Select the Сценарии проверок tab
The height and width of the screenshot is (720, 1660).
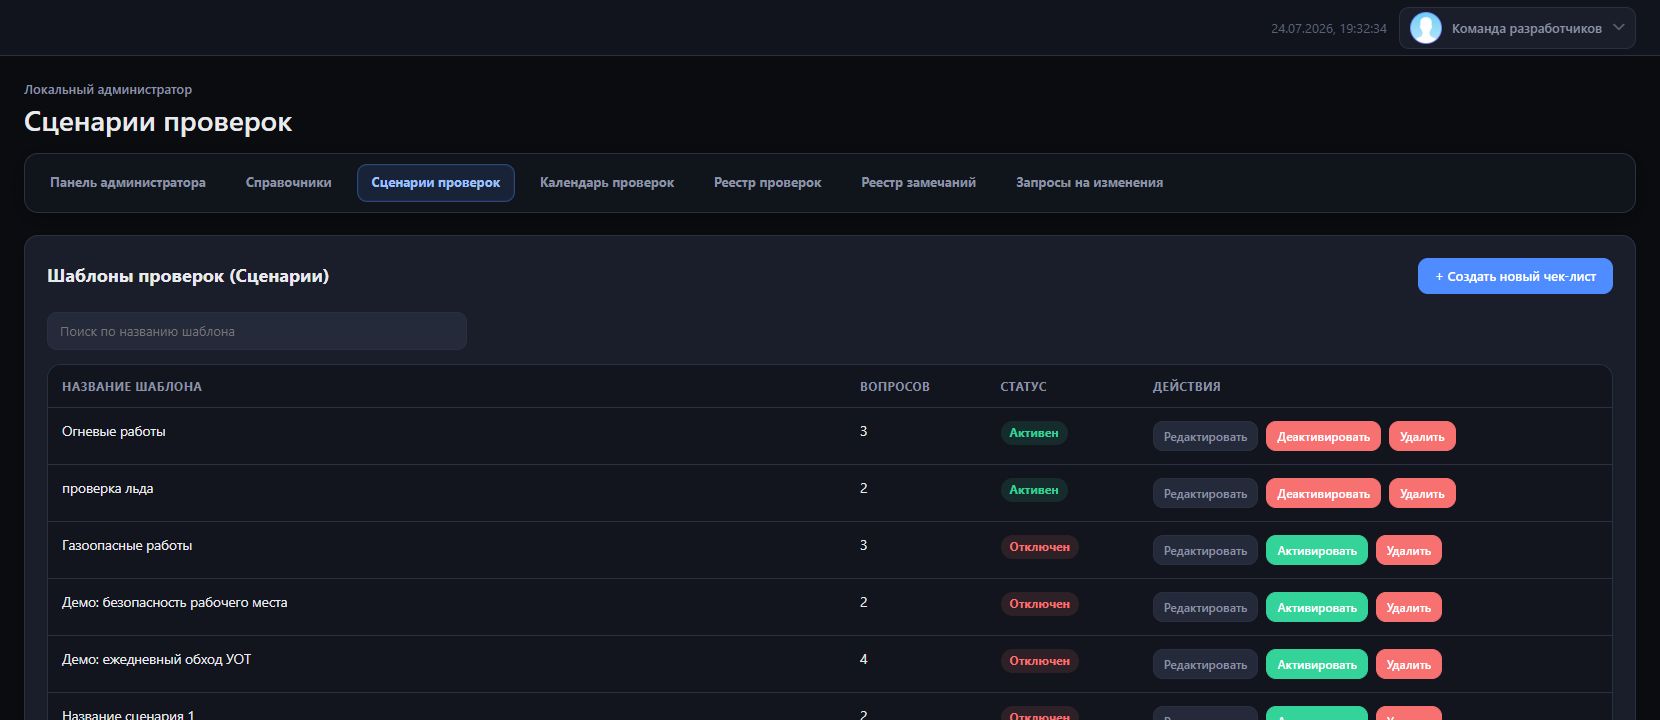(x=435, y=183)
